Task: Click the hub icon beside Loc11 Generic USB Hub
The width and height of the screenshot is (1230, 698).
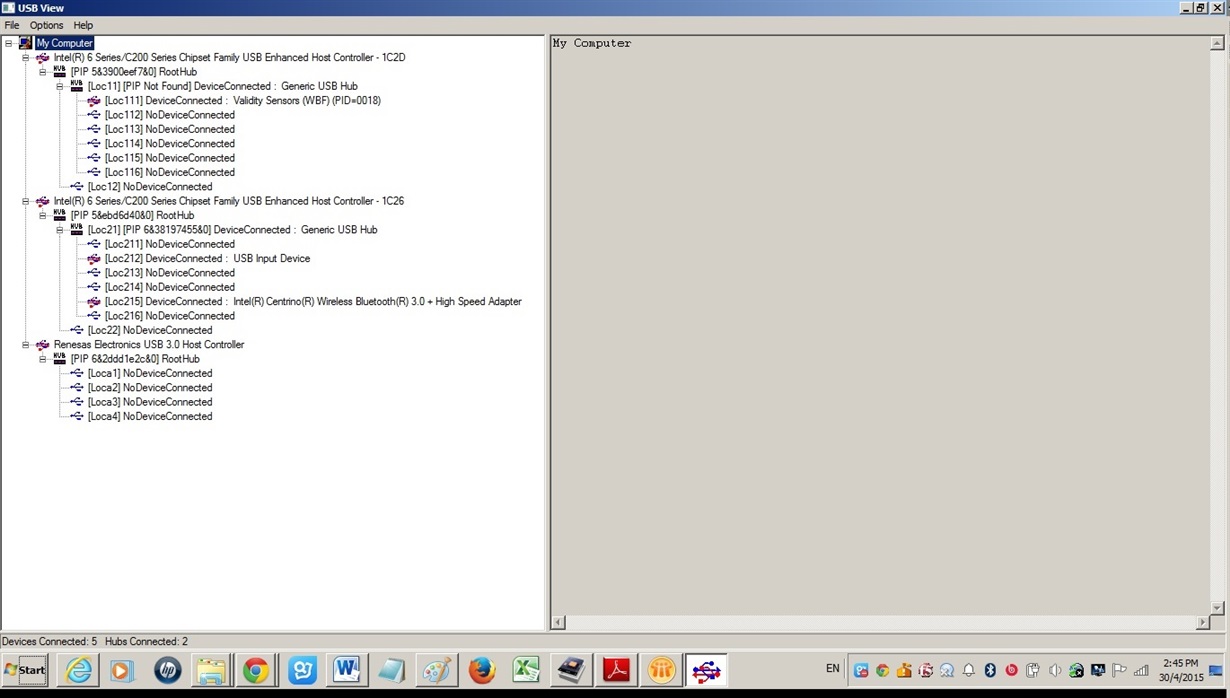Action: click(x=76, y=86)
